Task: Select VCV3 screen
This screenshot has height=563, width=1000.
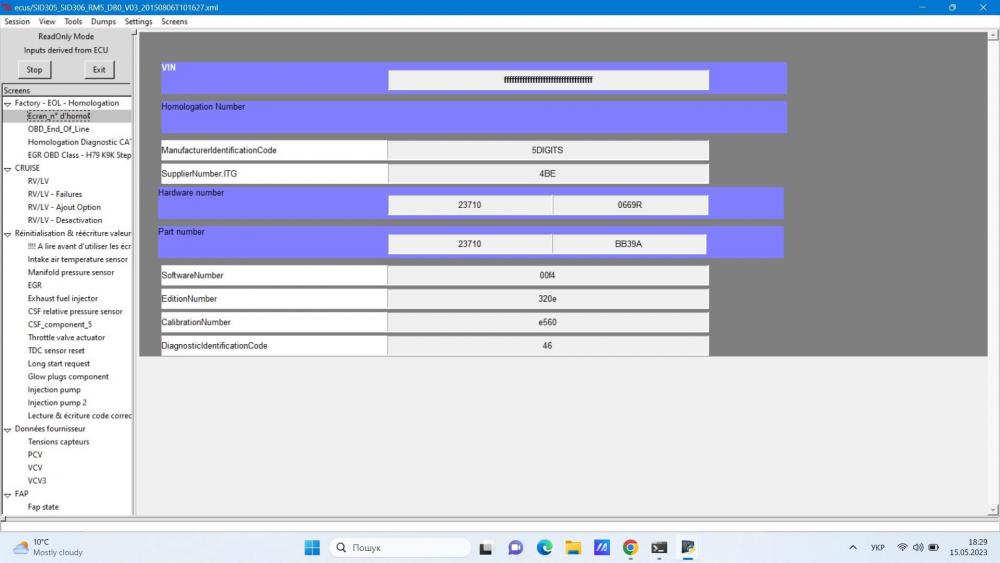Action: [37, 481]
